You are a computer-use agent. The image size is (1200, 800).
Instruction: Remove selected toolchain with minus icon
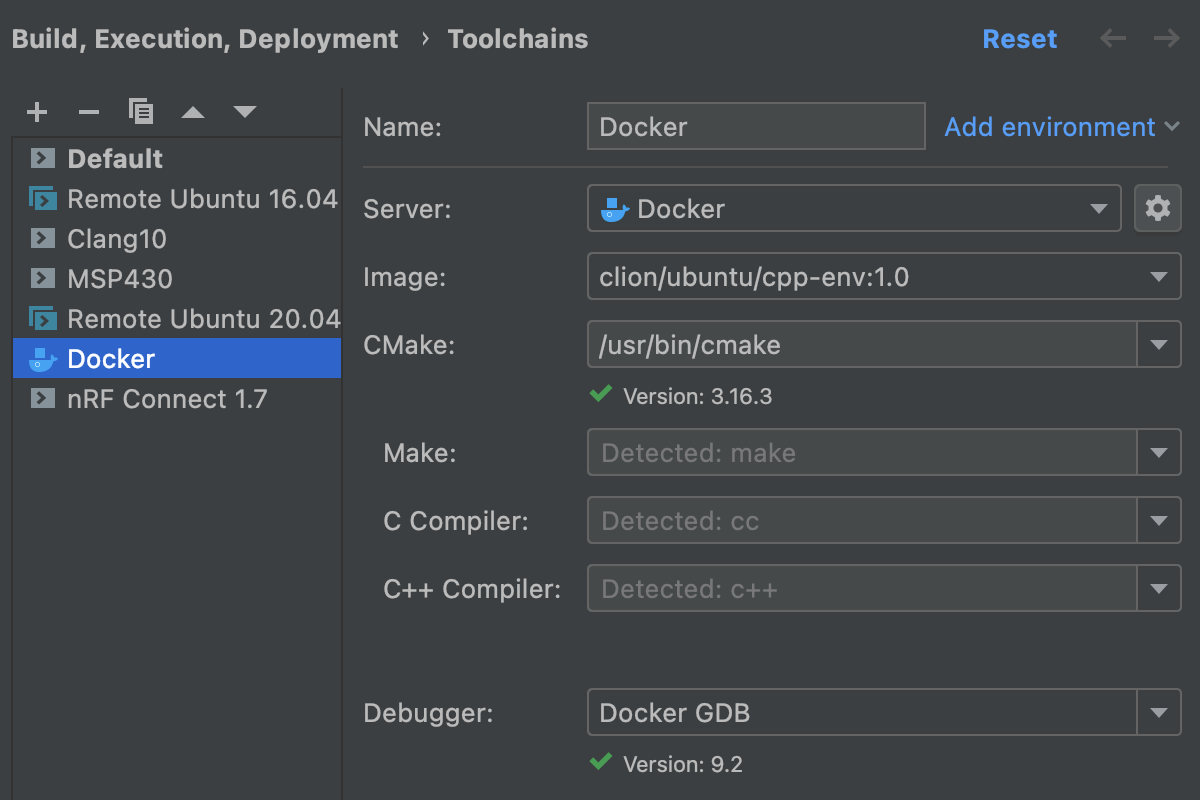[89, 112]
